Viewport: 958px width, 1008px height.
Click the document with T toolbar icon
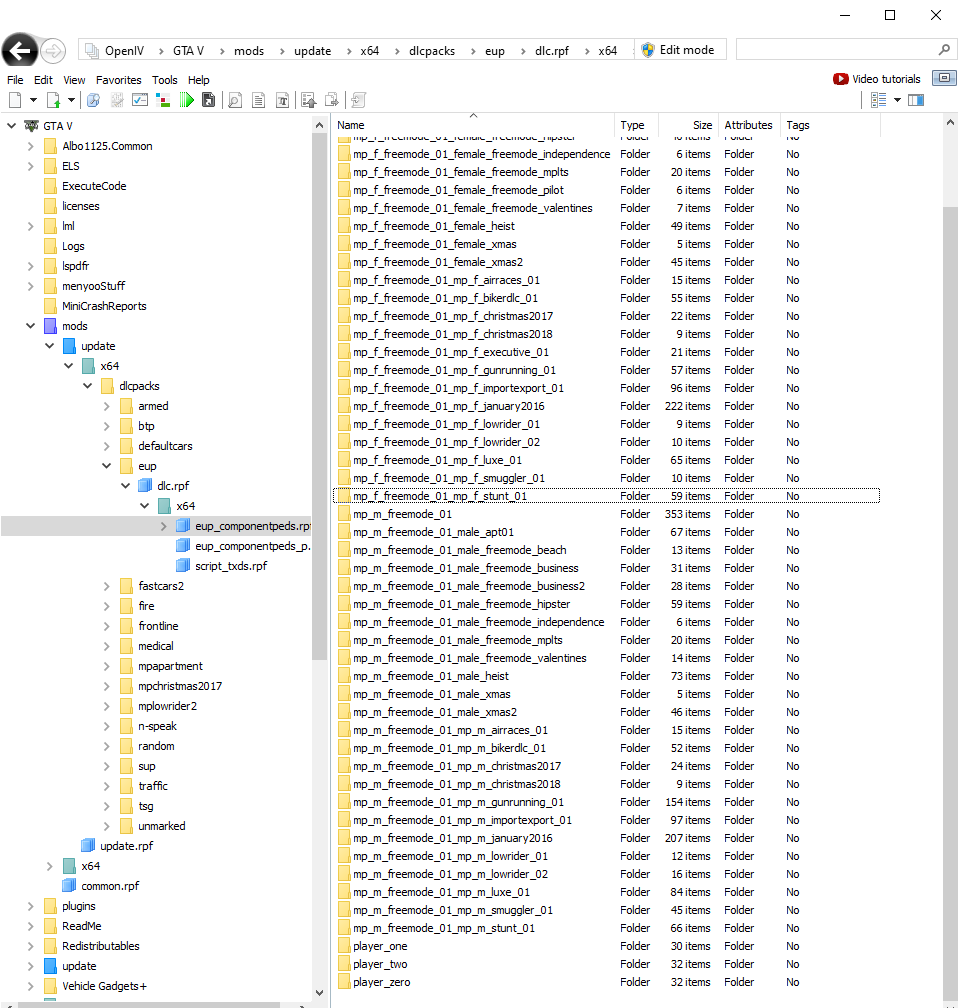(x=282, y=100)
